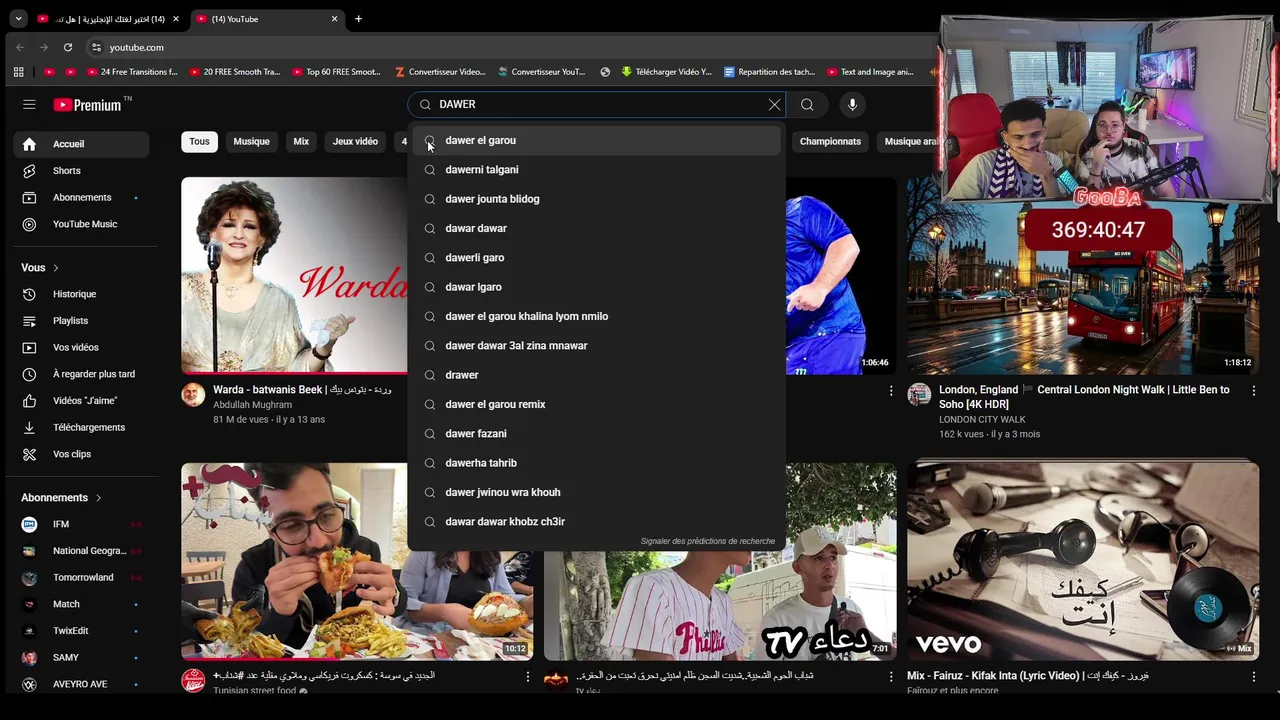The image size is (1280, 720).
Task: Select the Championnats filter chip
Action: pyautogui.click(x=830, y=141)
